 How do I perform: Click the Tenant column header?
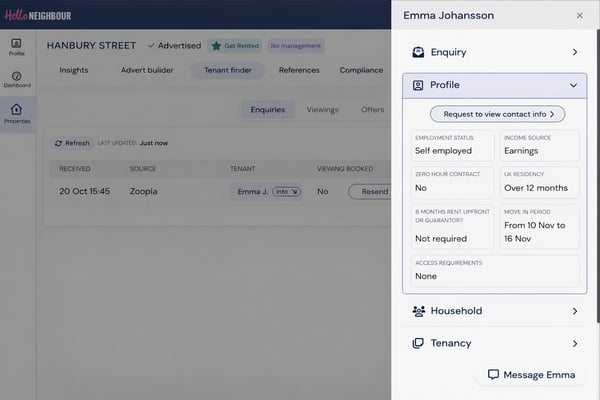tap(242, 169)
